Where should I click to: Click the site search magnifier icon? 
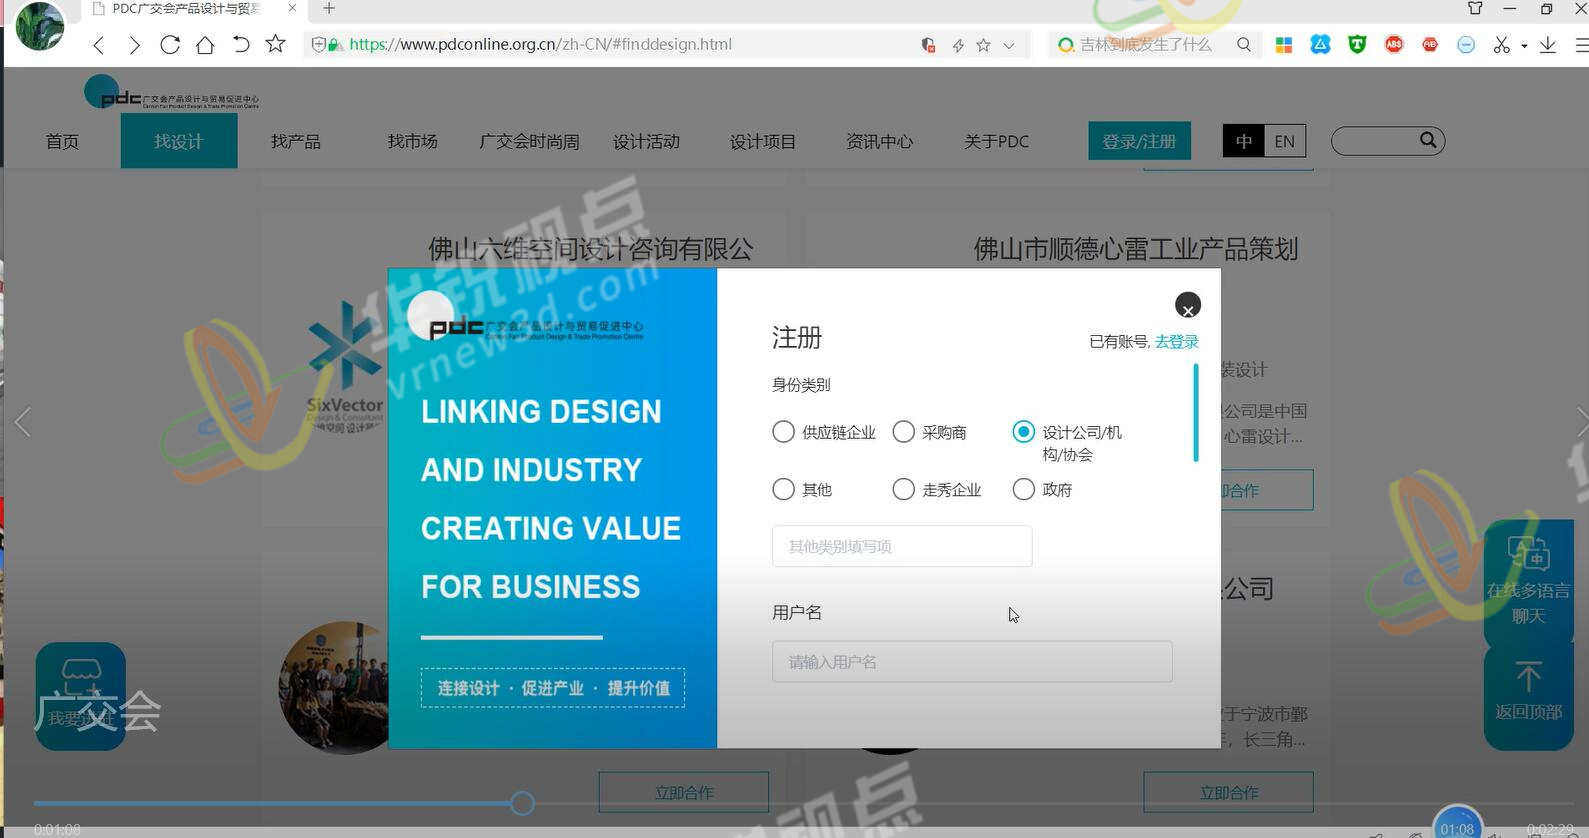point(1428,140)
